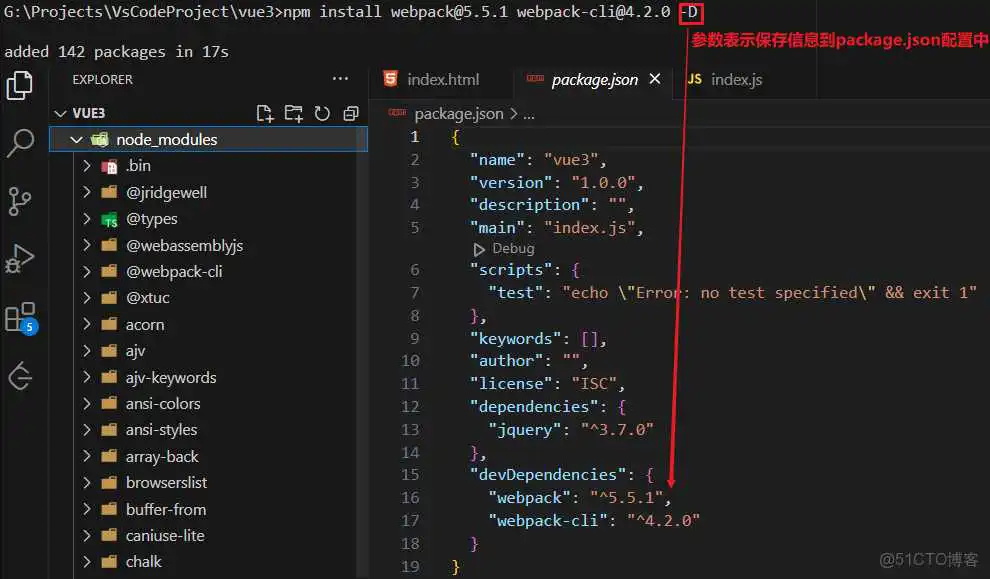Run the Debug codelens above scripts
The image size is (990, 579).
point(505,248)
